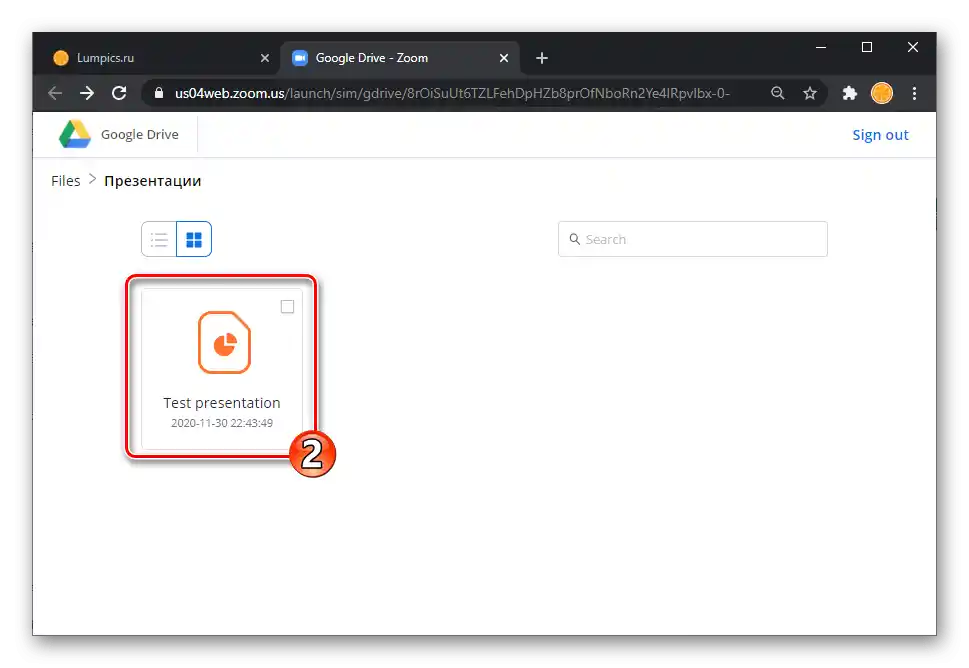Focus the Search input field
The image size is (969, 668).
click(x=693, y=239)
